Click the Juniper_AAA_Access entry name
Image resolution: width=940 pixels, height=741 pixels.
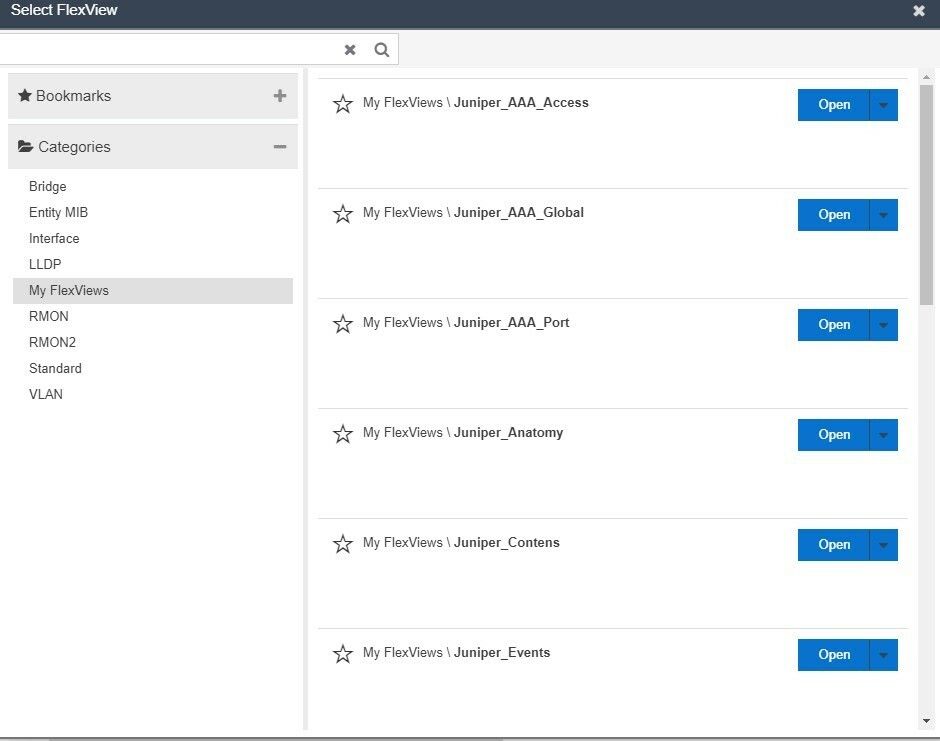(521, 103)
